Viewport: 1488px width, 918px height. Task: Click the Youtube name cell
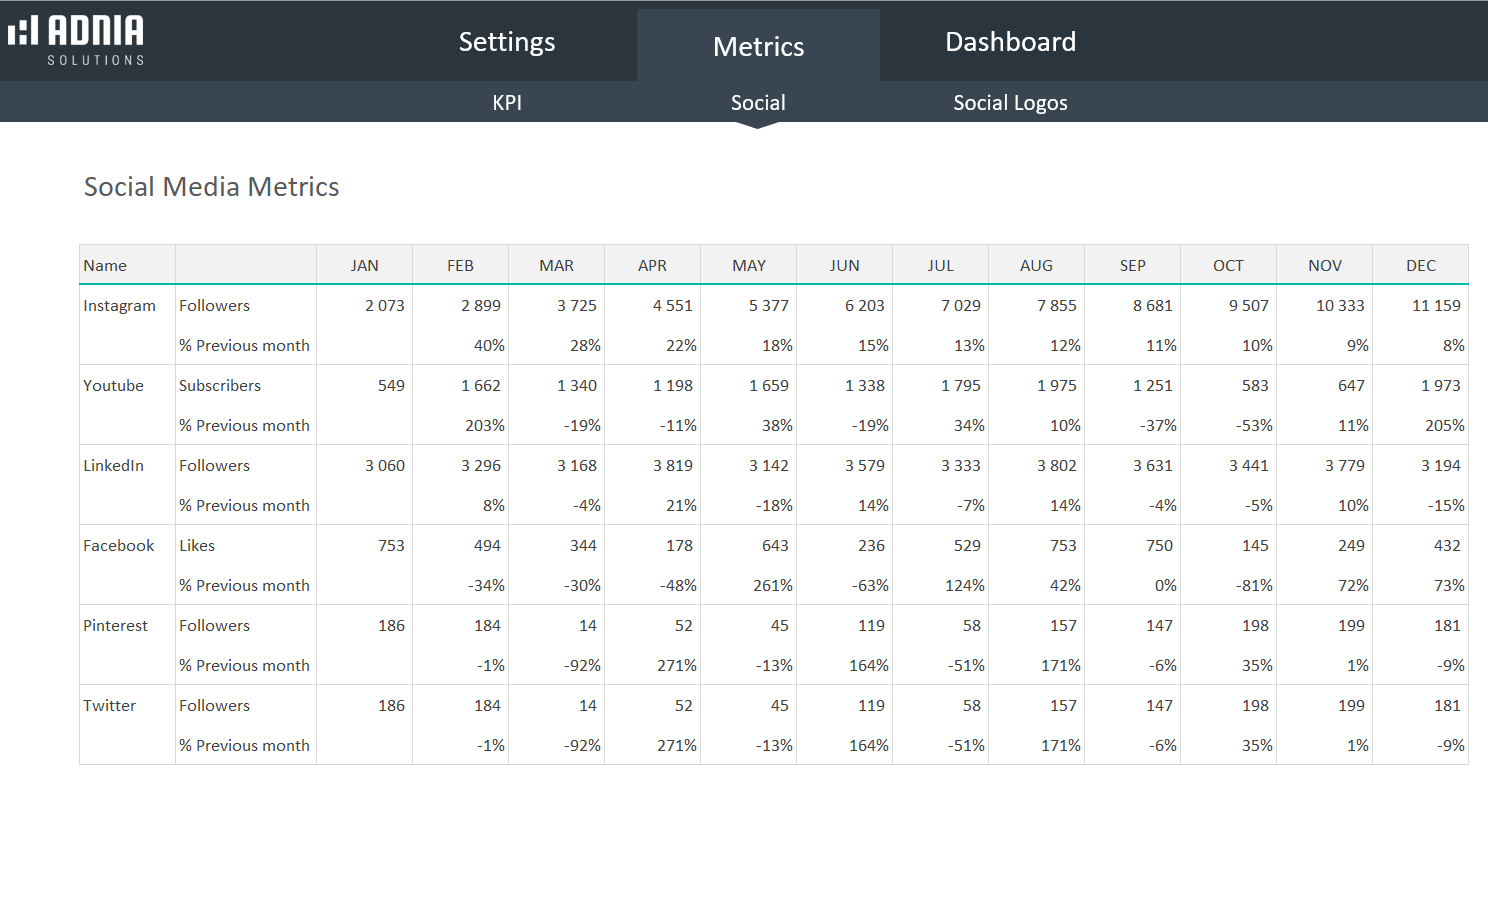pyautogui.click(x=114, y=386)
